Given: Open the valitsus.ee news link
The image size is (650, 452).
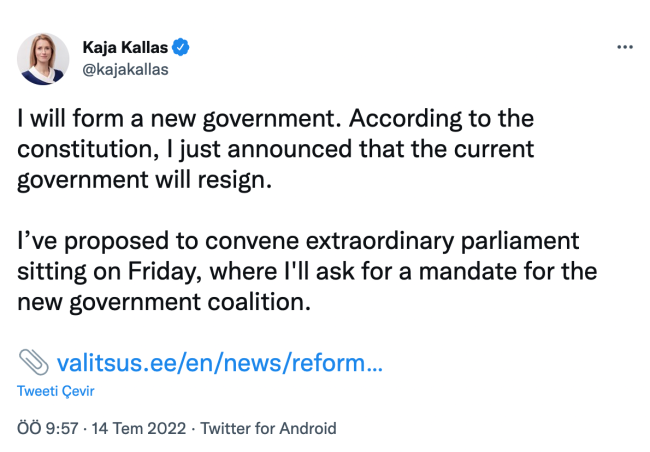Looking at the screenshot, I should (220, 360).
